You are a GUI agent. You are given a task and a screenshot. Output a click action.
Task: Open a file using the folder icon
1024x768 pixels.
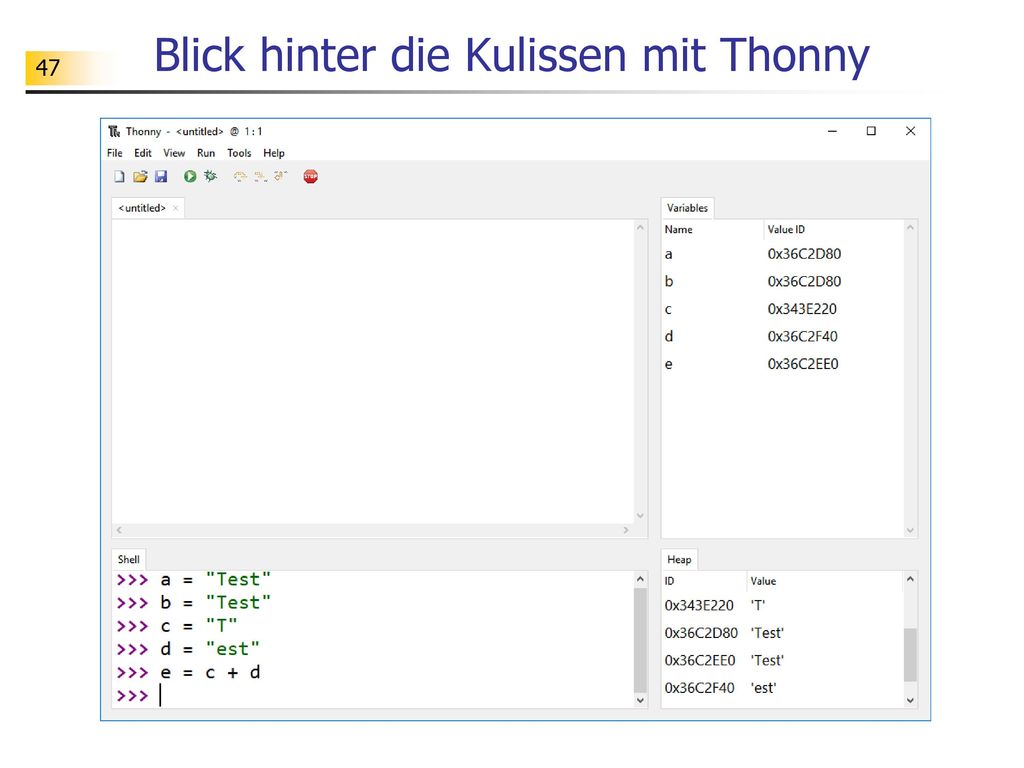pyautogui.click(x=140, y=176)
